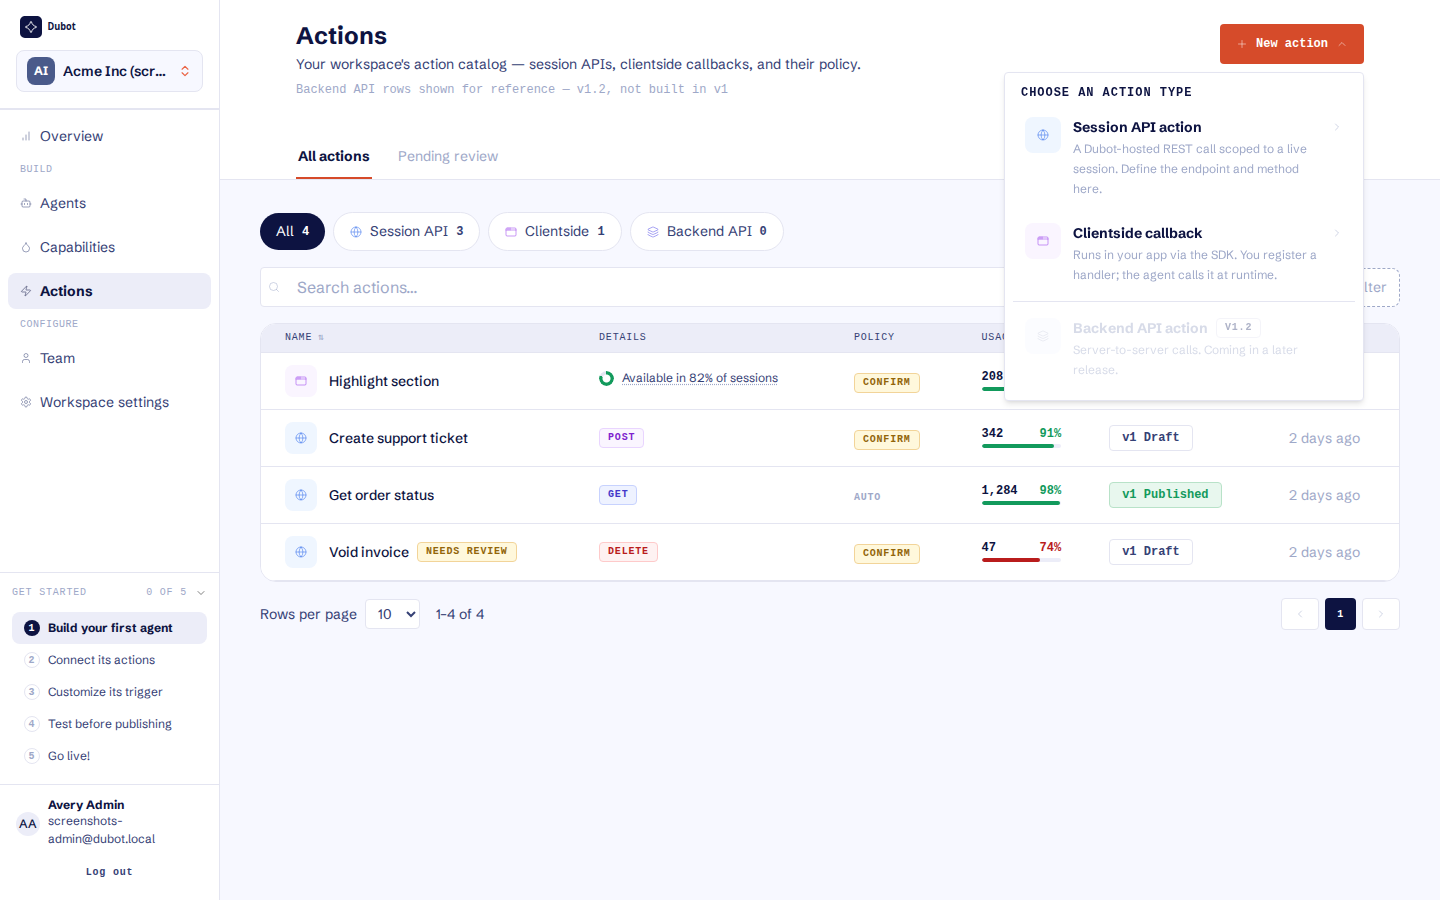Click the POST method badge
Image resolution: width=1440 pixels, height=900 pixels.
click(x=621, y=437)
